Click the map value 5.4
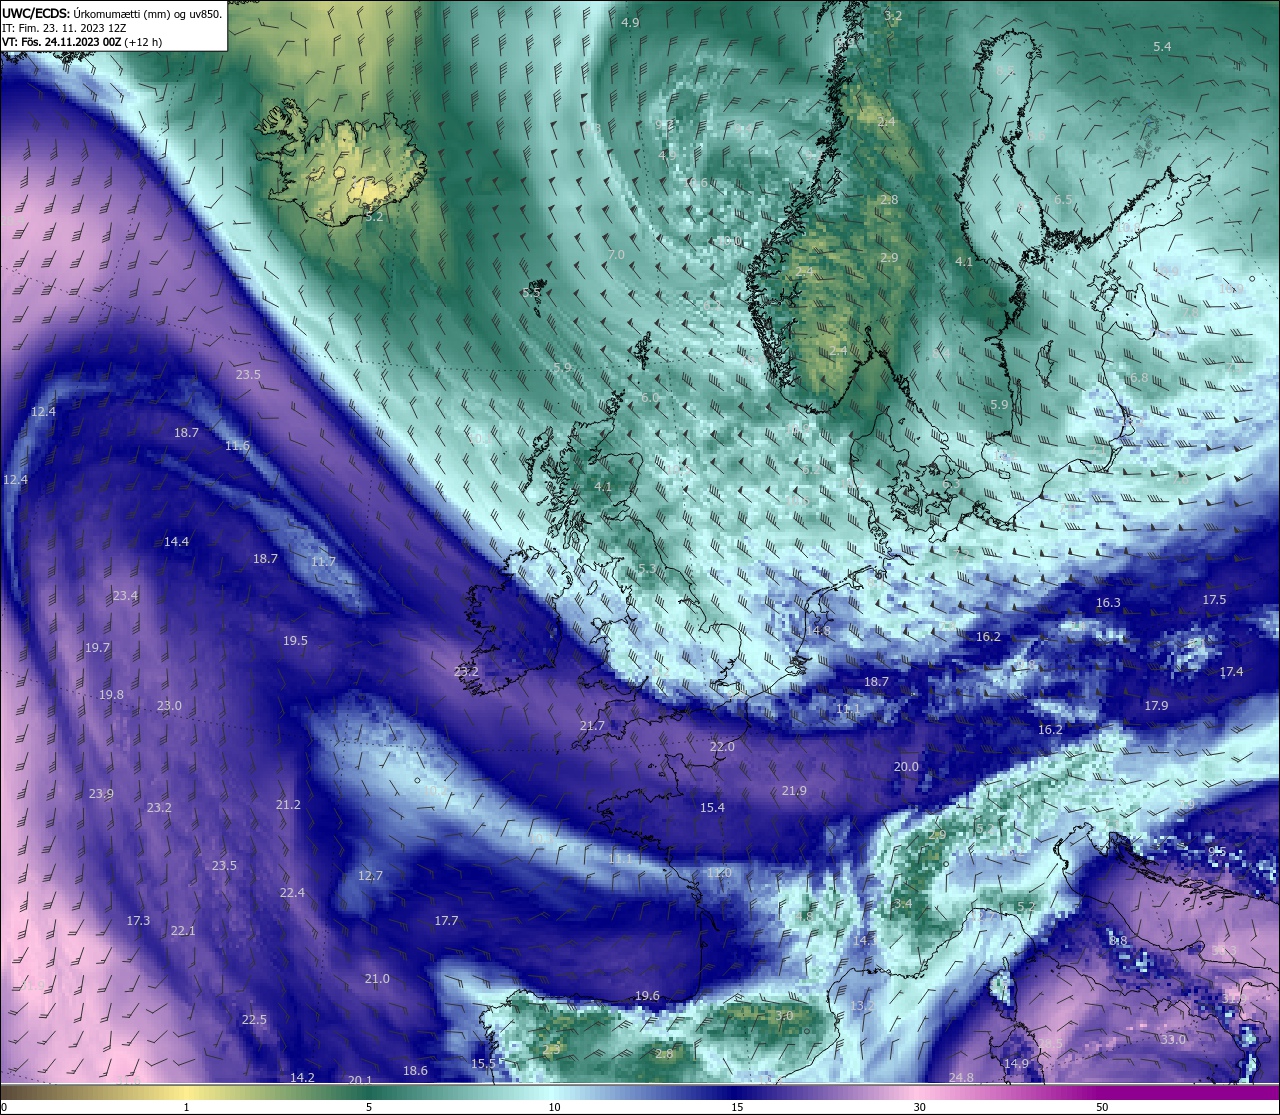 click(1162, 47)
